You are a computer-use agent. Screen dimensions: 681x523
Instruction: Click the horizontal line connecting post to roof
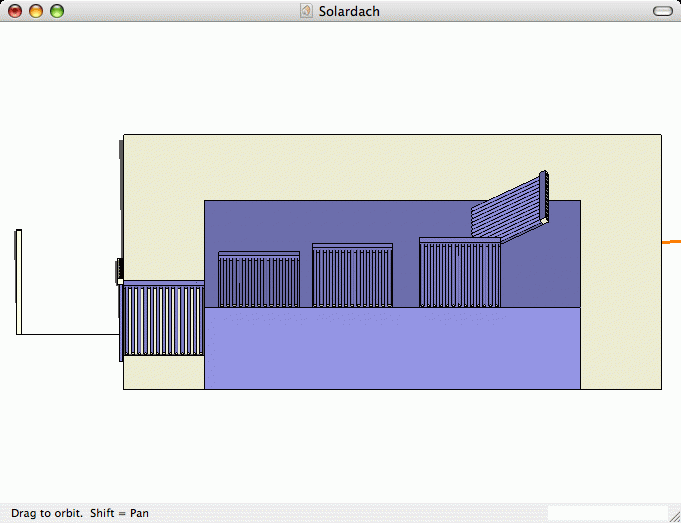[x=68, y=334]
